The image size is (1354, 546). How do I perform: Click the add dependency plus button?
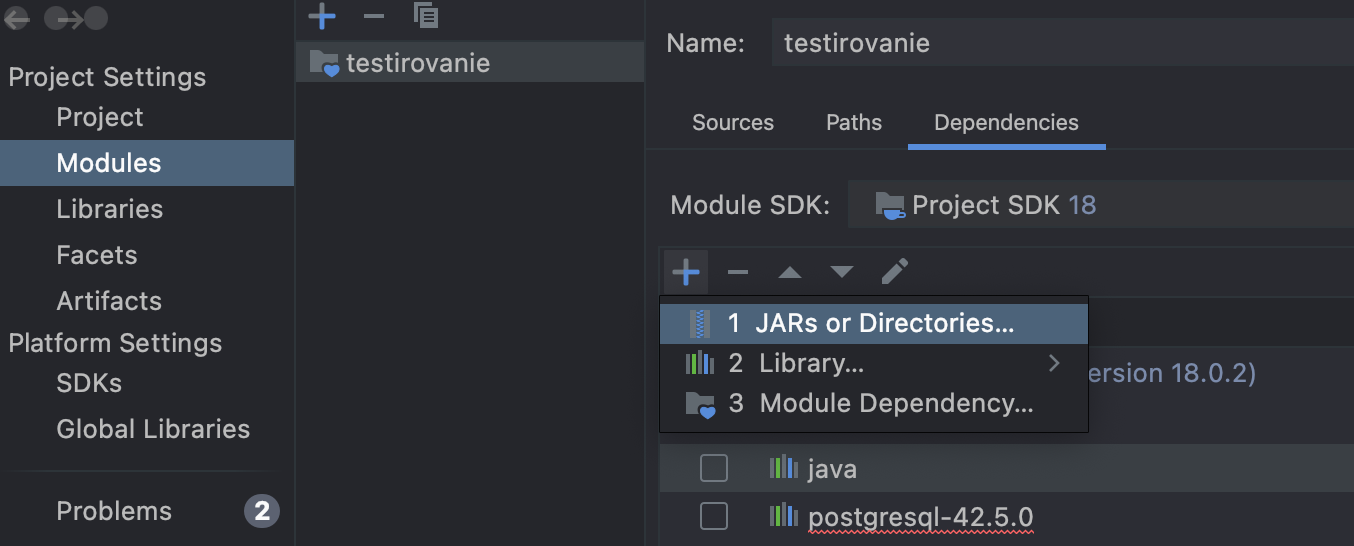pos(686,272)
